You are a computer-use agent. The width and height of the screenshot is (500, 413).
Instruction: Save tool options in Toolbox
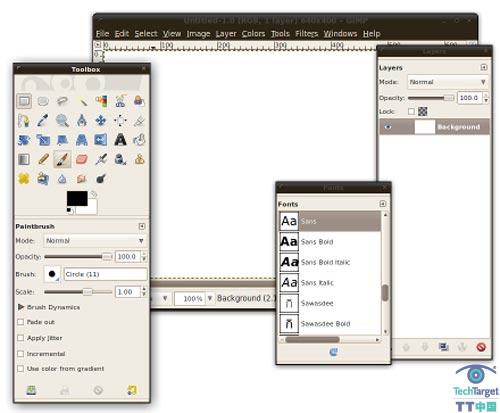31,390
